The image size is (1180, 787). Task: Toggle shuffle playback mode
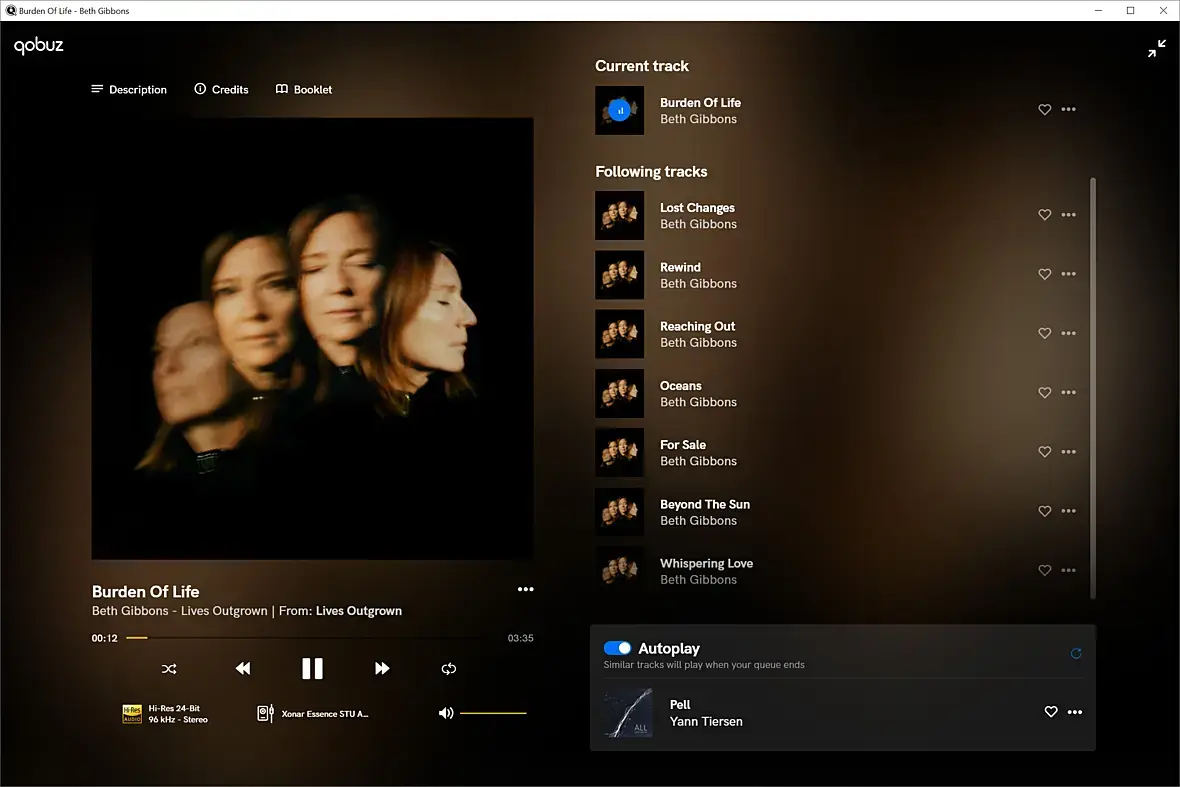pyautogui.click(x=169, y=669)
